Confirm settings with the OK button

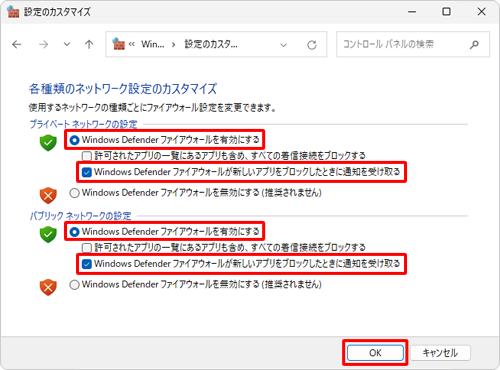click(375, 353)
